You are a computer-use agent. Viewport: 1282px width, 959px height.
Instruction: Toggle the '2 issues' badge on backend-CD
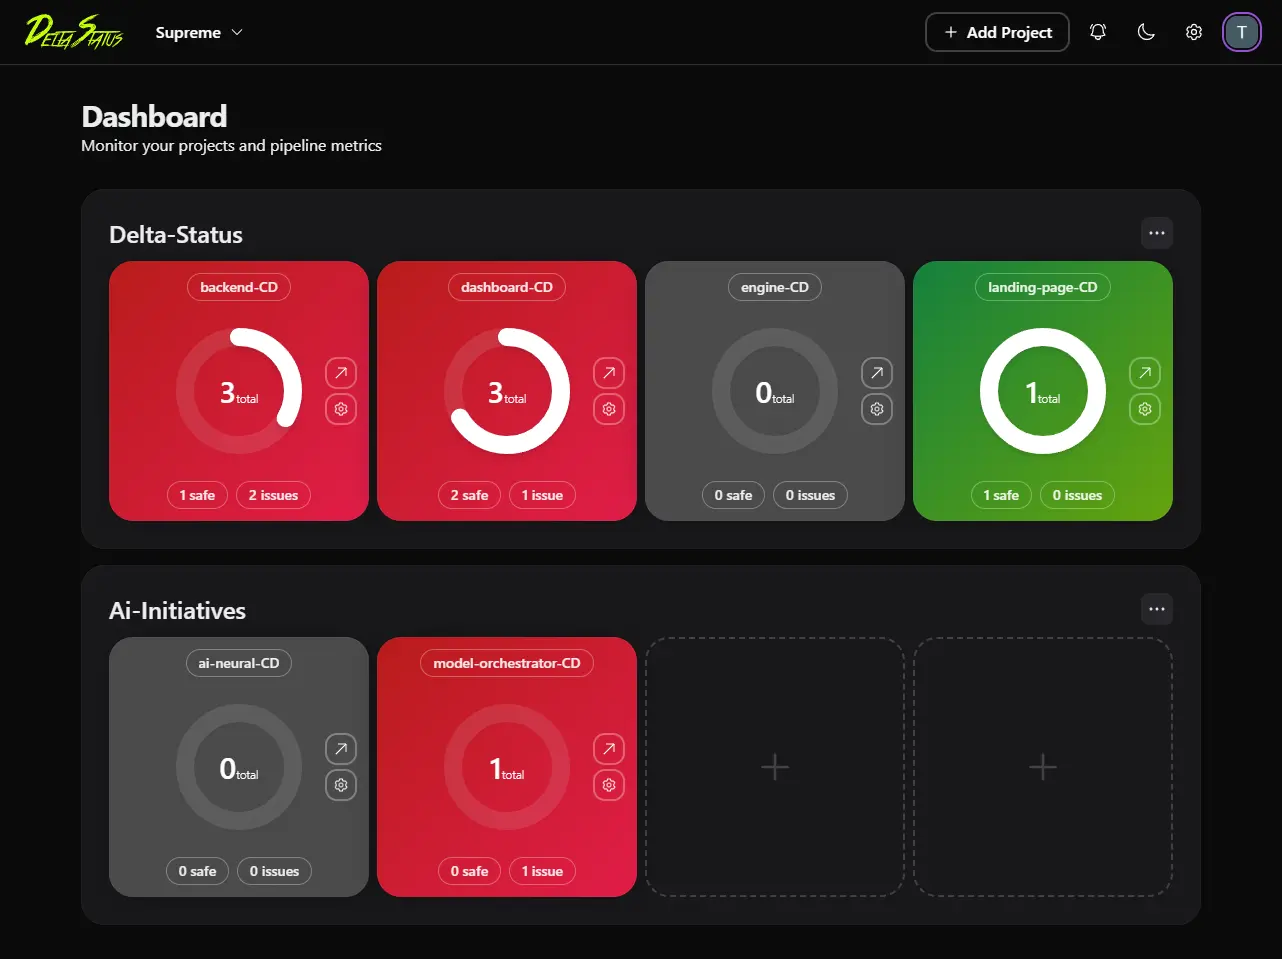pyautogui.click(x=273, y=494)
